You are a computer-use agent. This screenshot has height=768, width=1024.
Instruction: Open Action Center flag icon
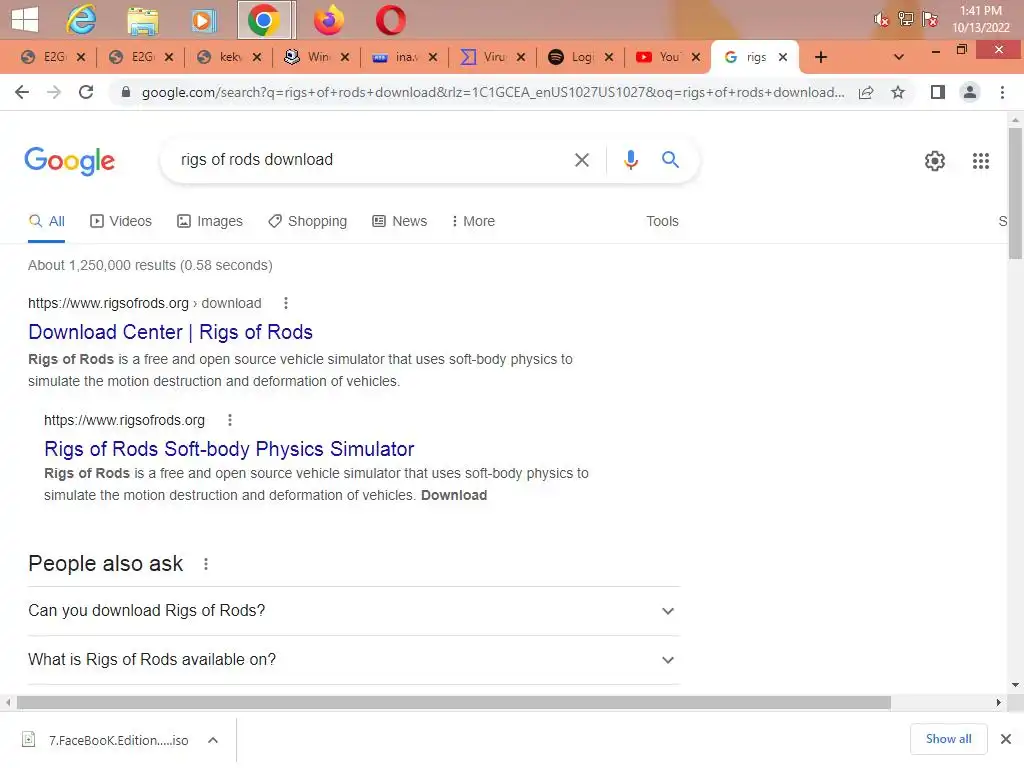[929, 19]
